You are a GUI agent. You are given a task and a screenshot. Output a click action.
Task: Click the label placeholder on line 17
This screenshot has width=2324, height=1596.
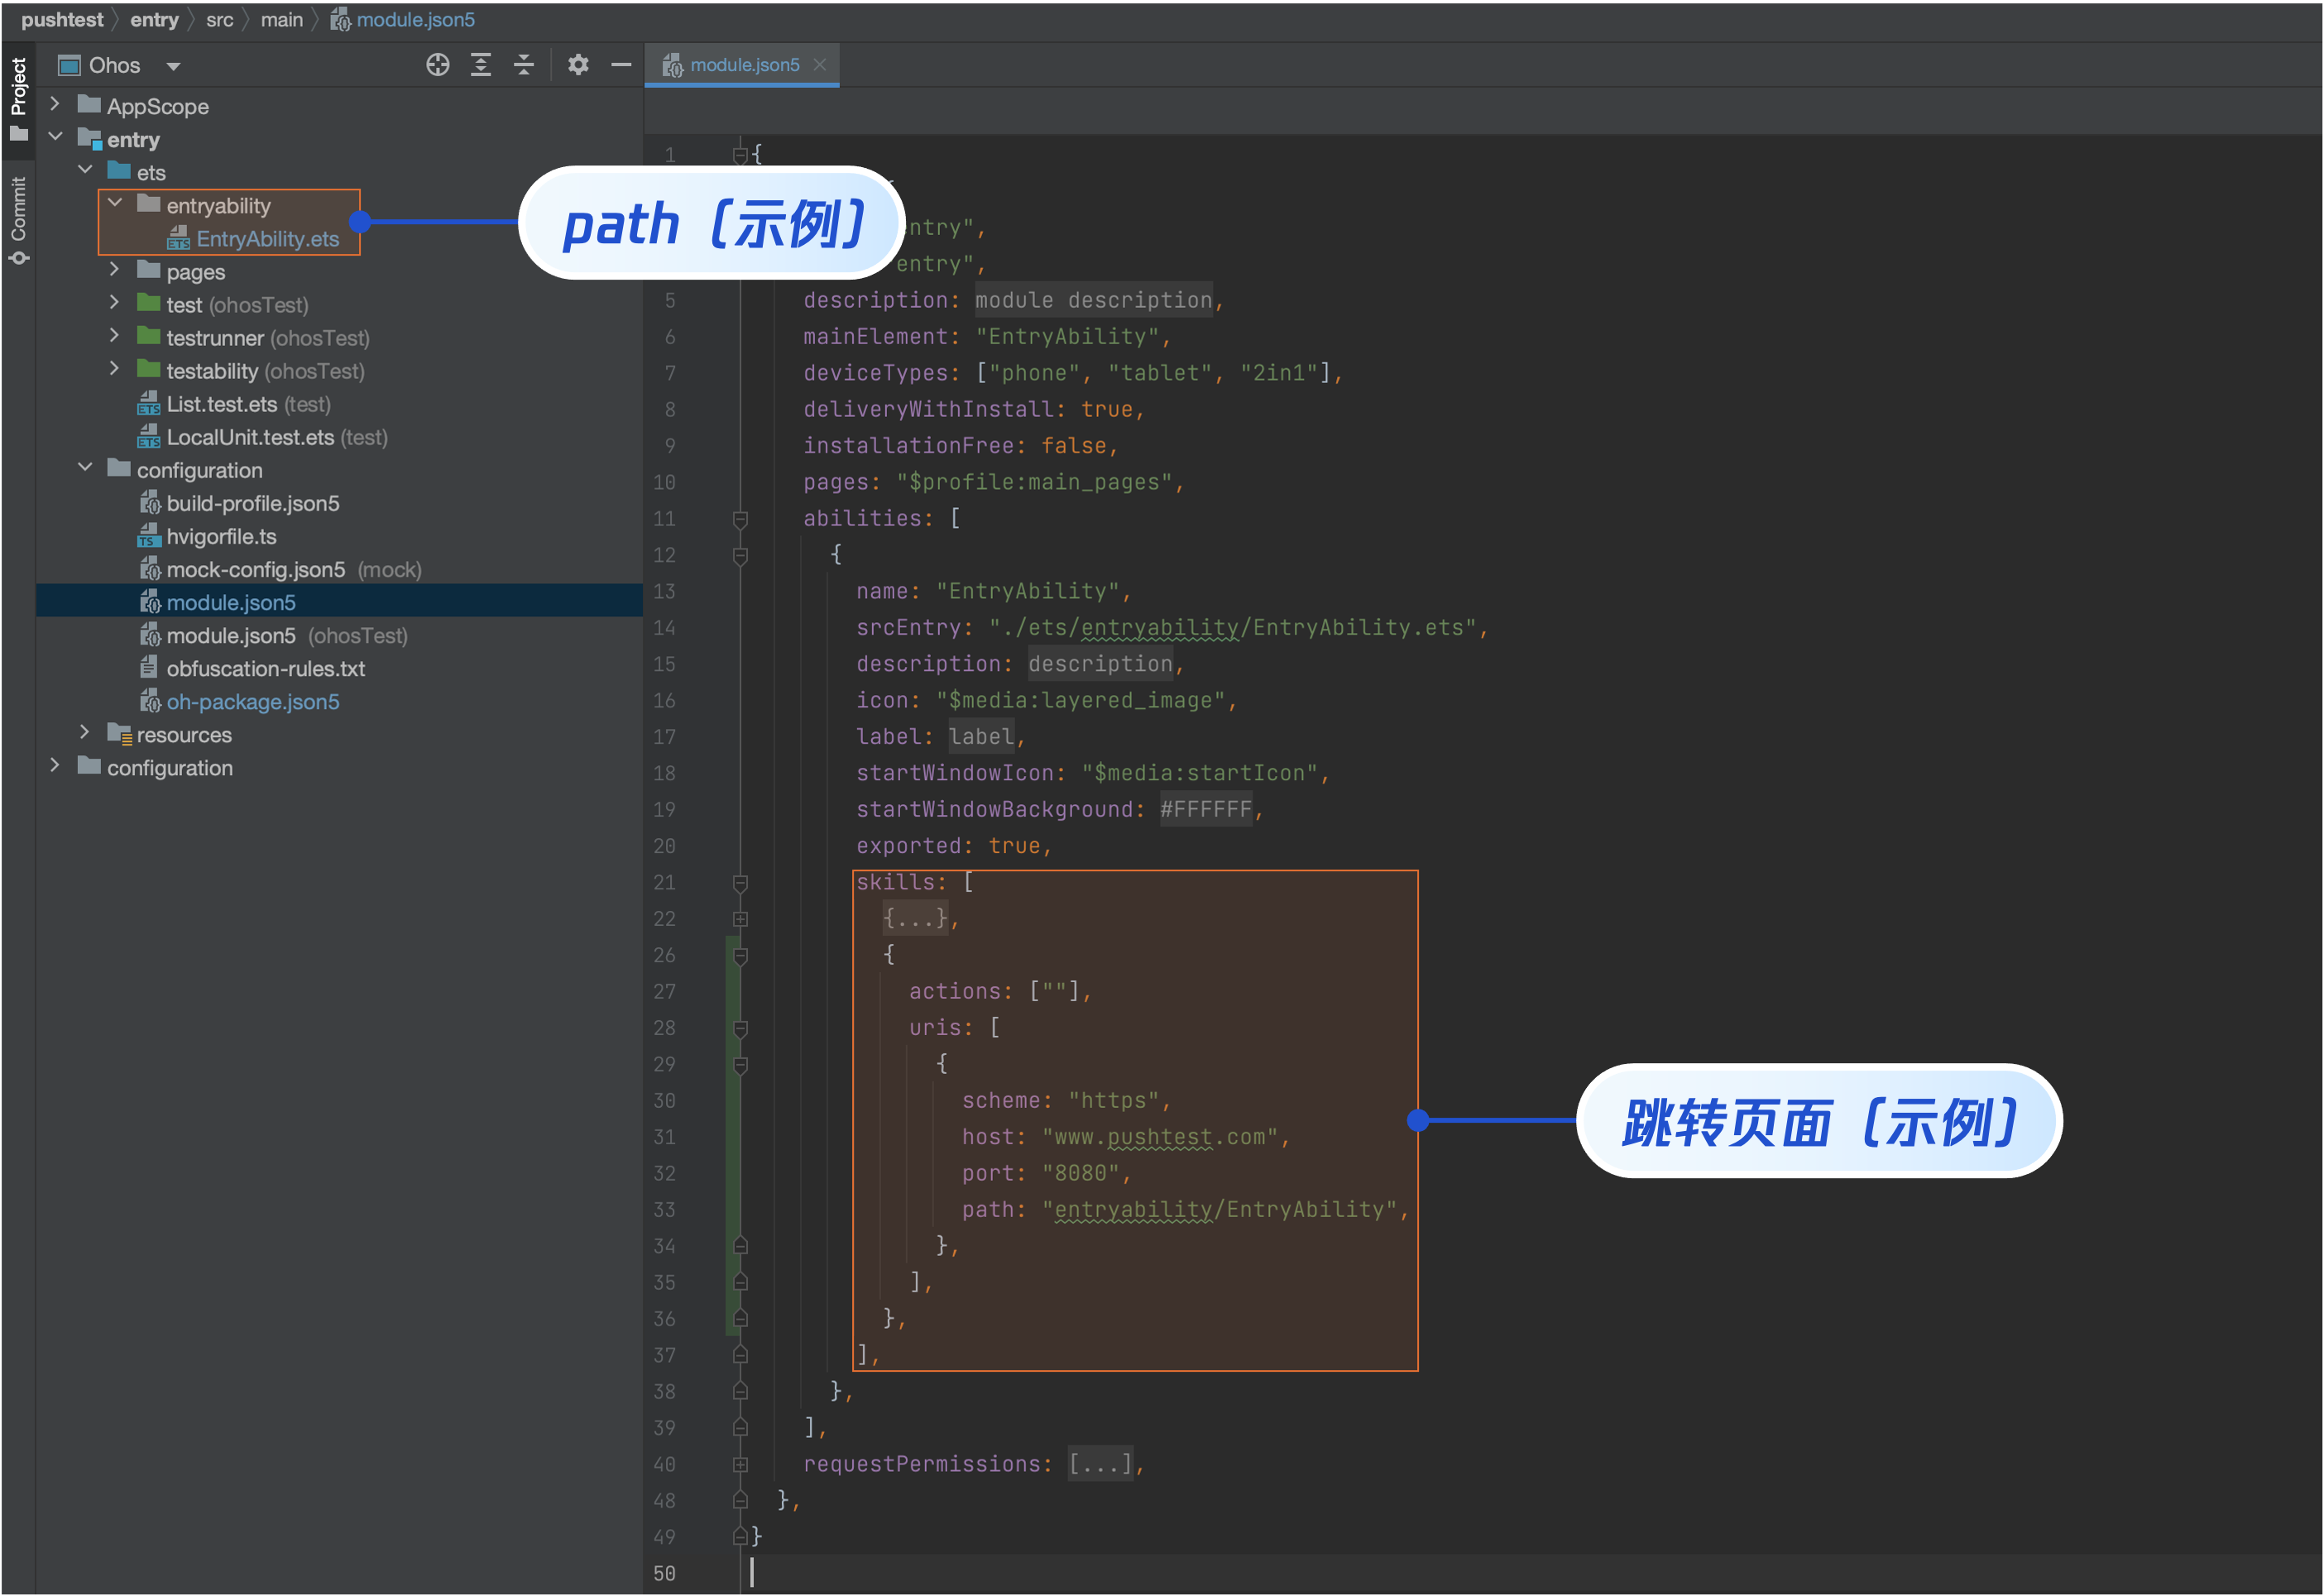pyautogui.click(x=980, y=736)
